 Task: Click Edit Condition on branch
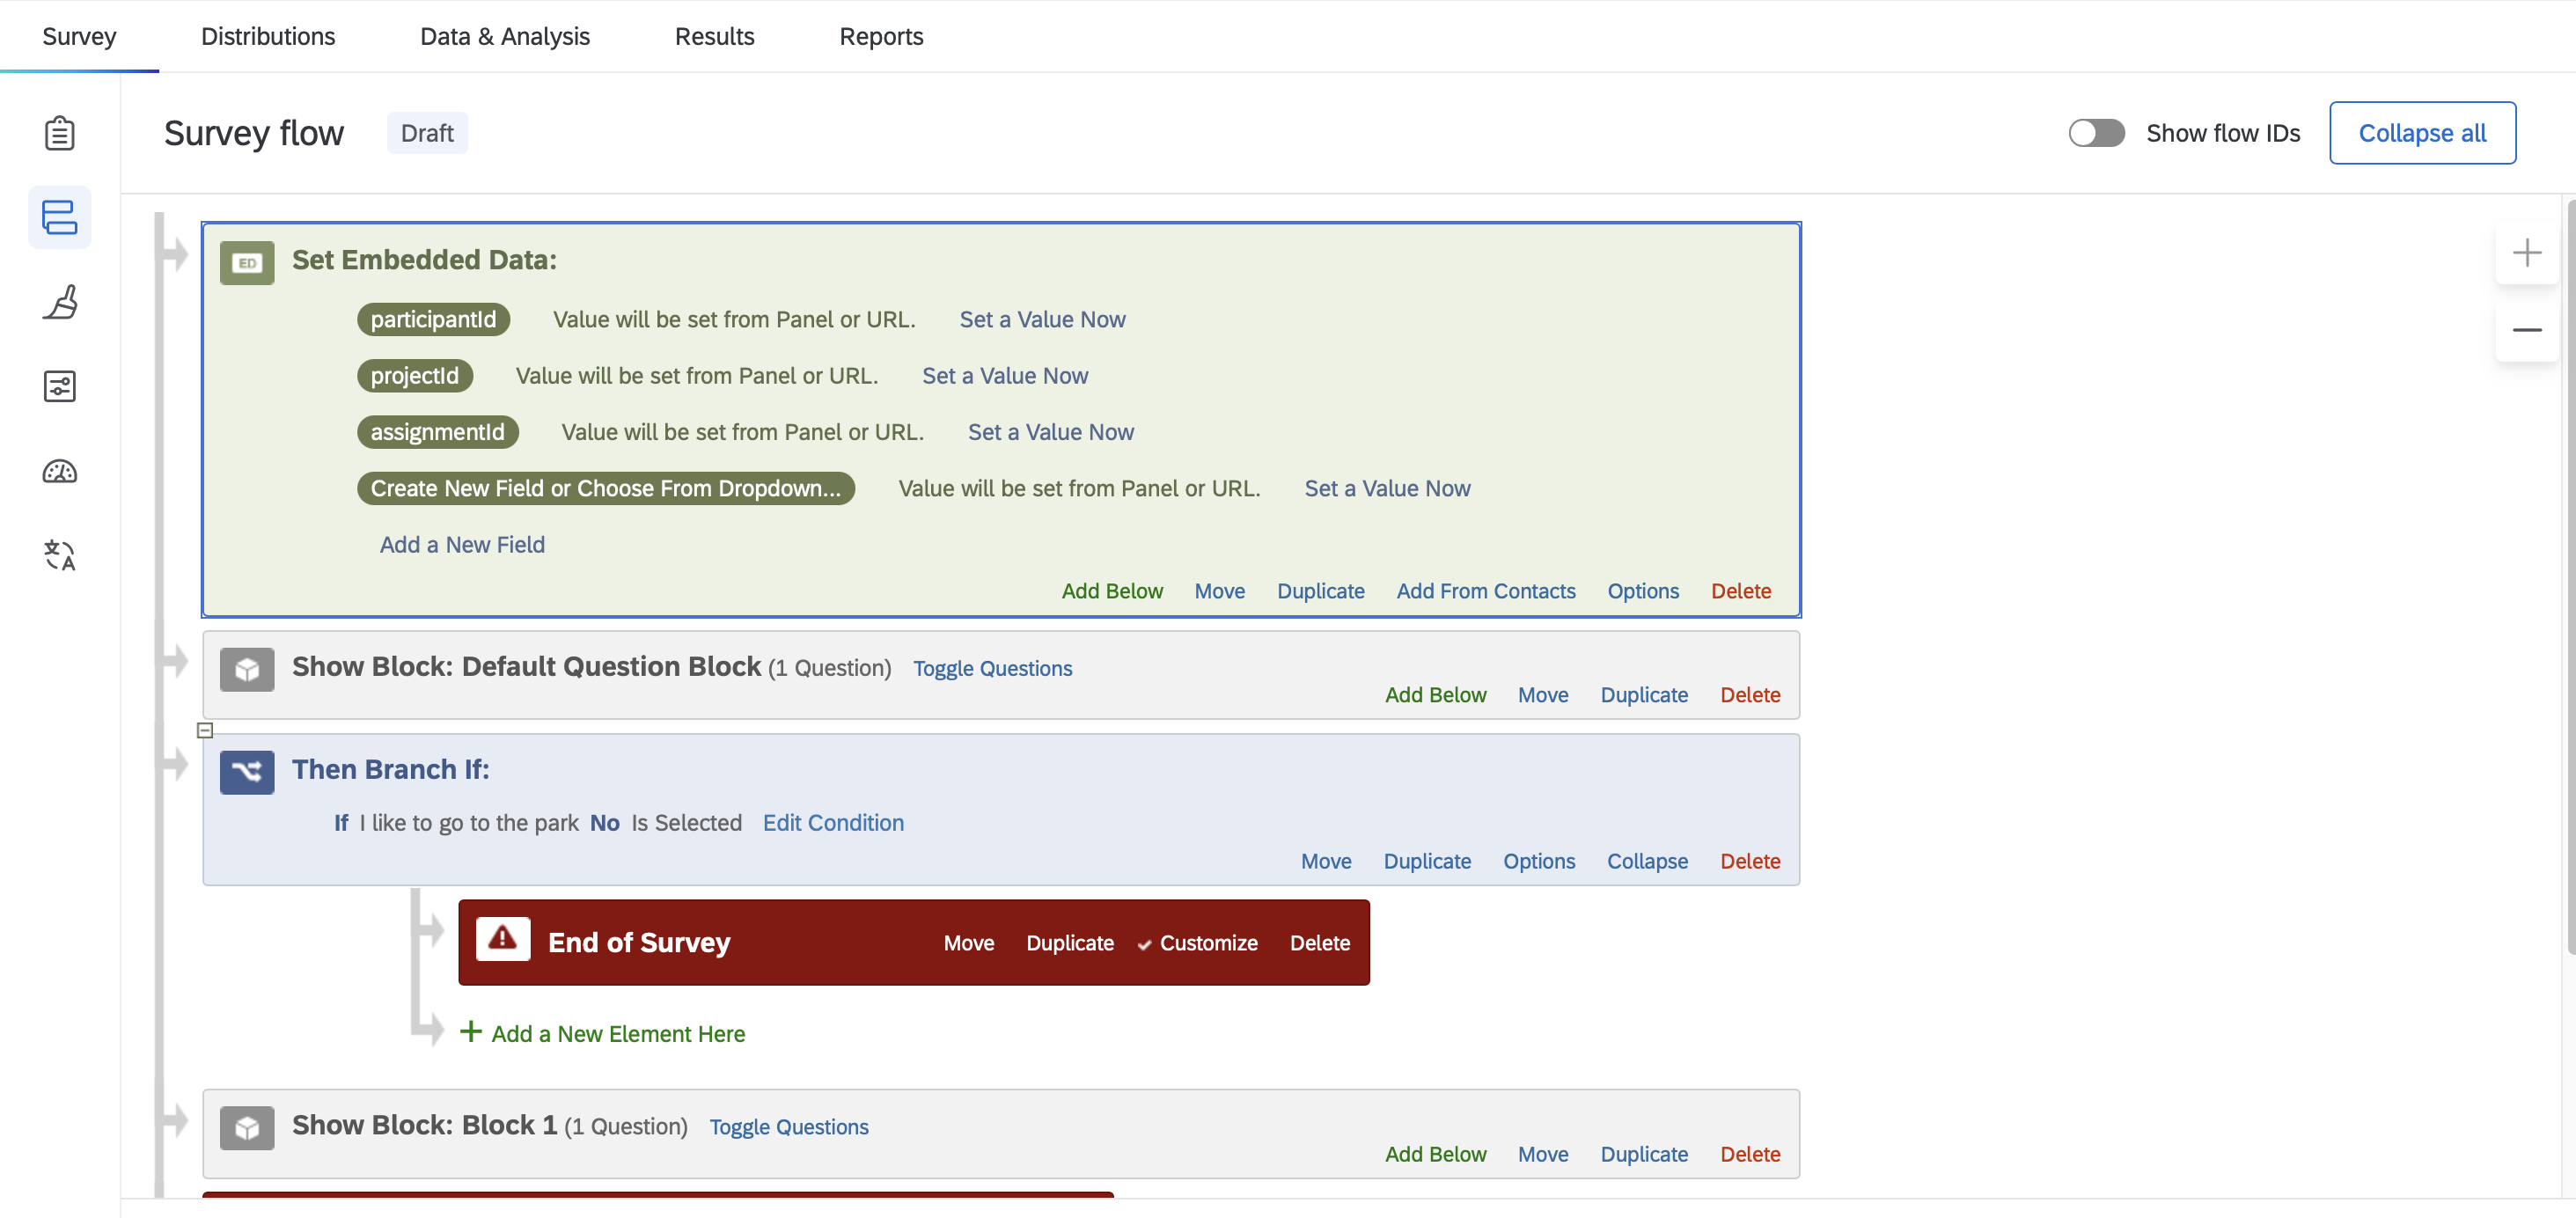(x=833, y=822)
